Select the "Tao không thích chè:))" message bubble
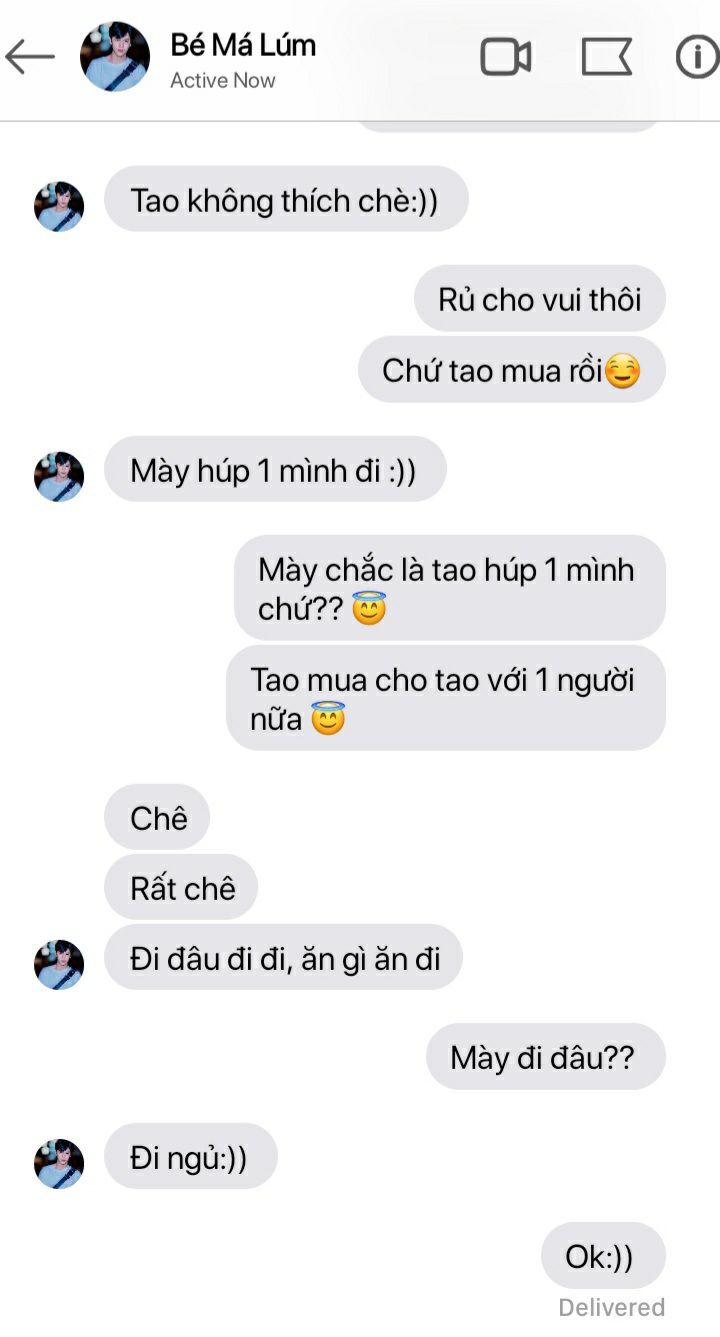The width and height of the screenshot is (720, 1337). pyautogui.click(x=286, y=200)
